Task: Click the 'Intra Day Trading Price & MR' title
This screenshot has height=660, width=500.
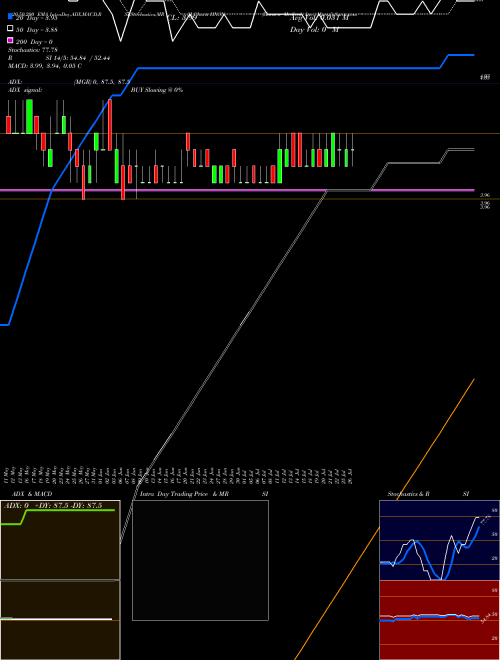Action: (x=184, y=494)
